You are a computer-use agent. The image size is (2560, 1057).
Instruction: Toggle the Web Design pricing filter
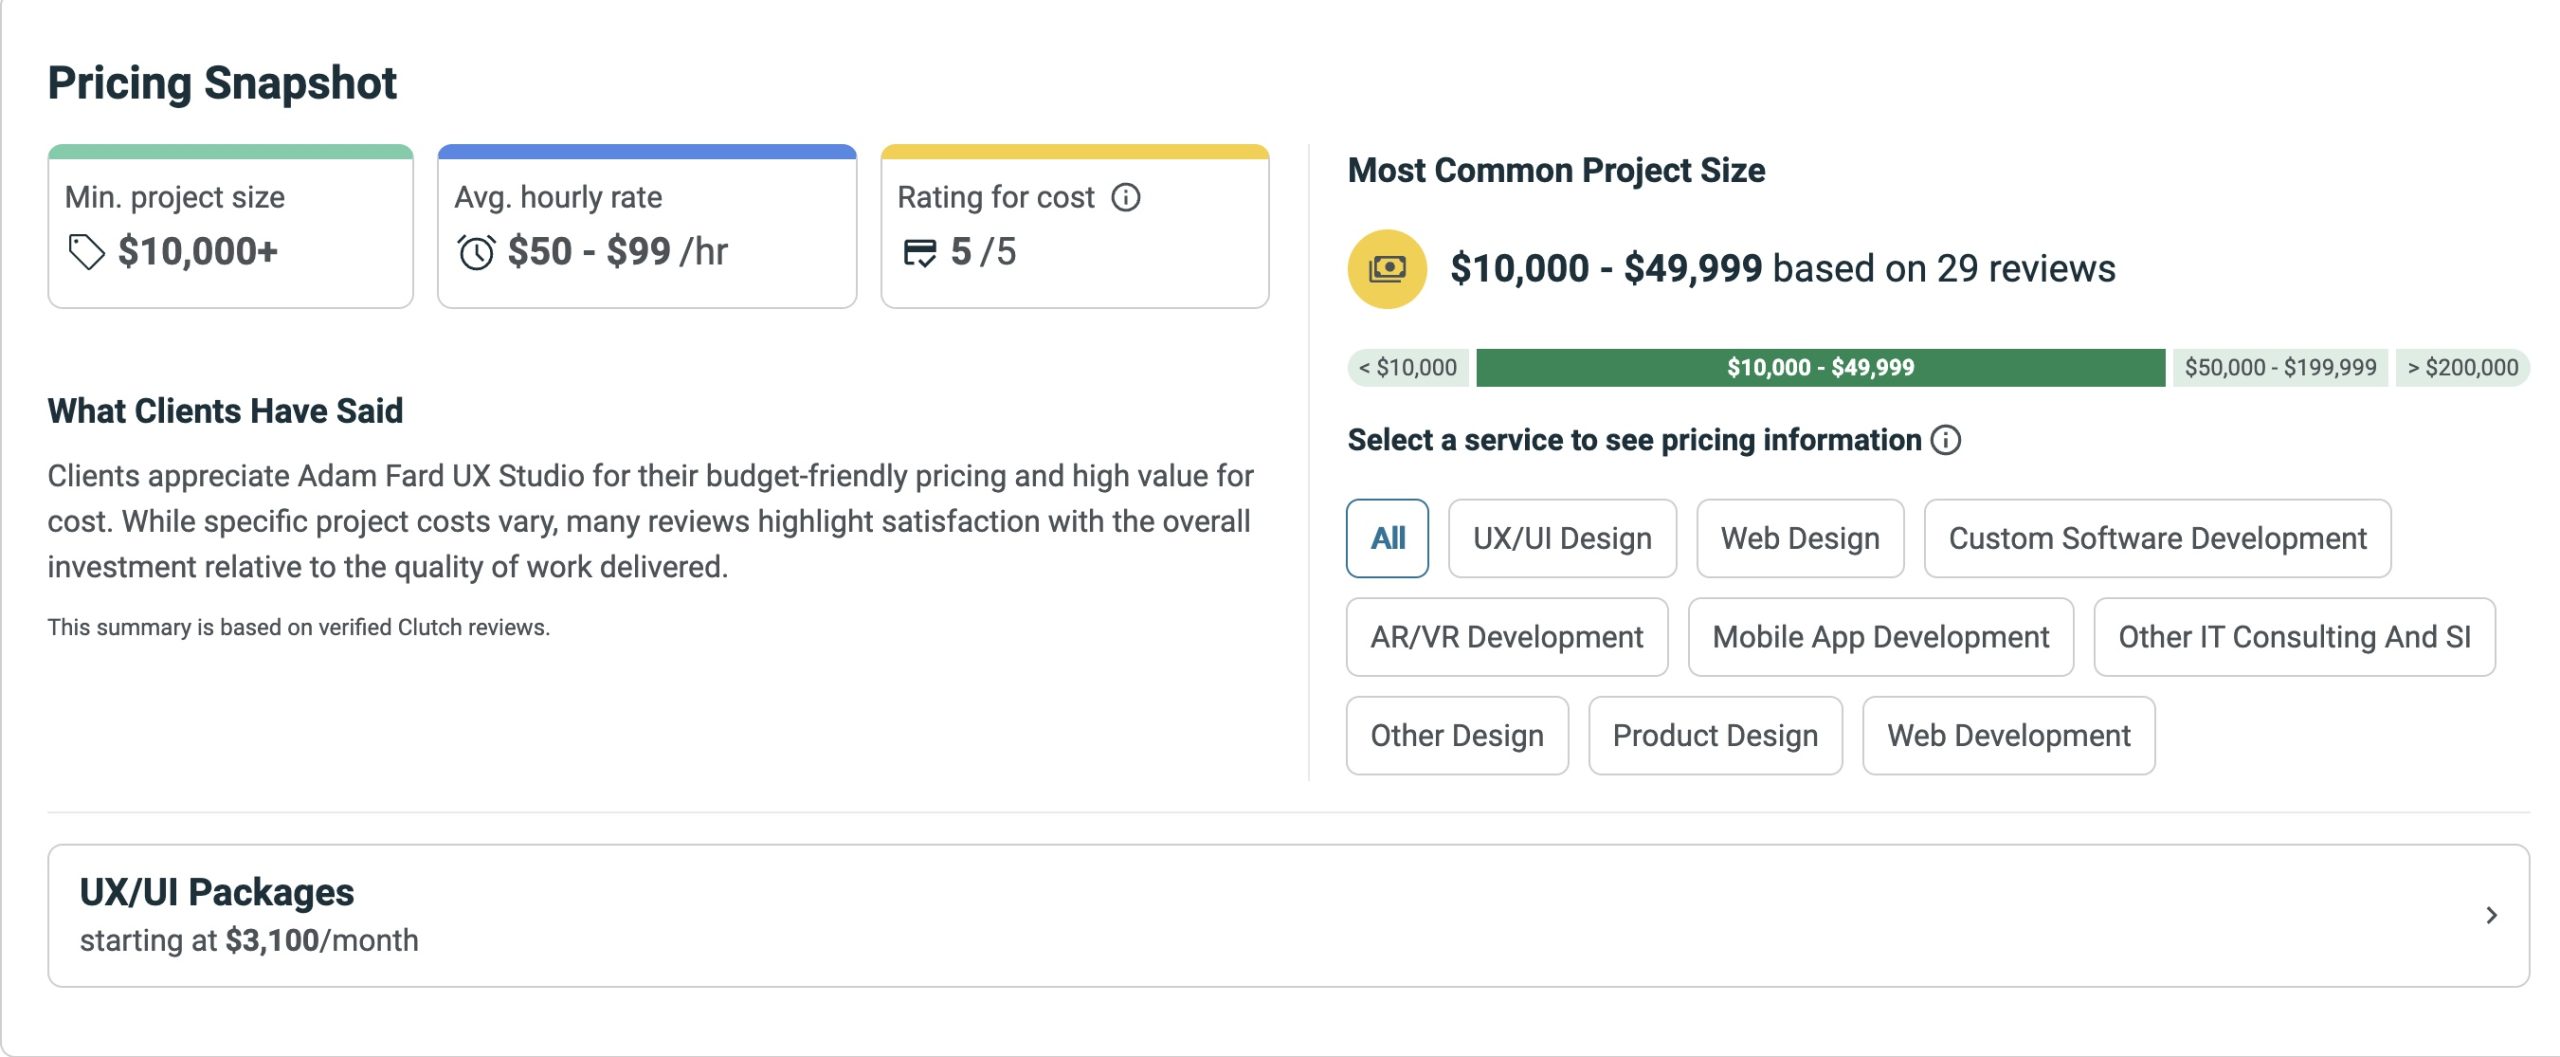[x=1799, y=538]
